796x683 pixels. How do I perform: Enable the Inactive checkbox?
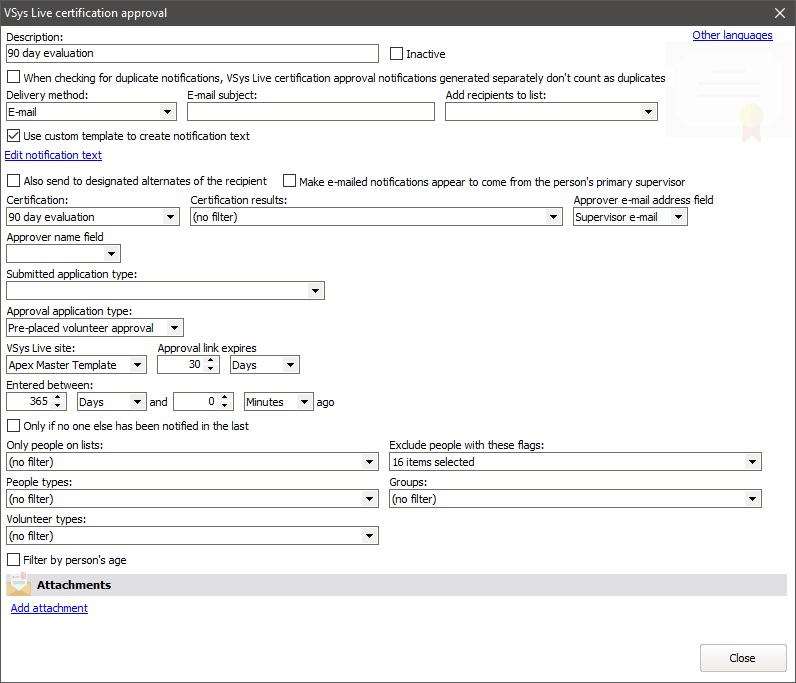397,54
